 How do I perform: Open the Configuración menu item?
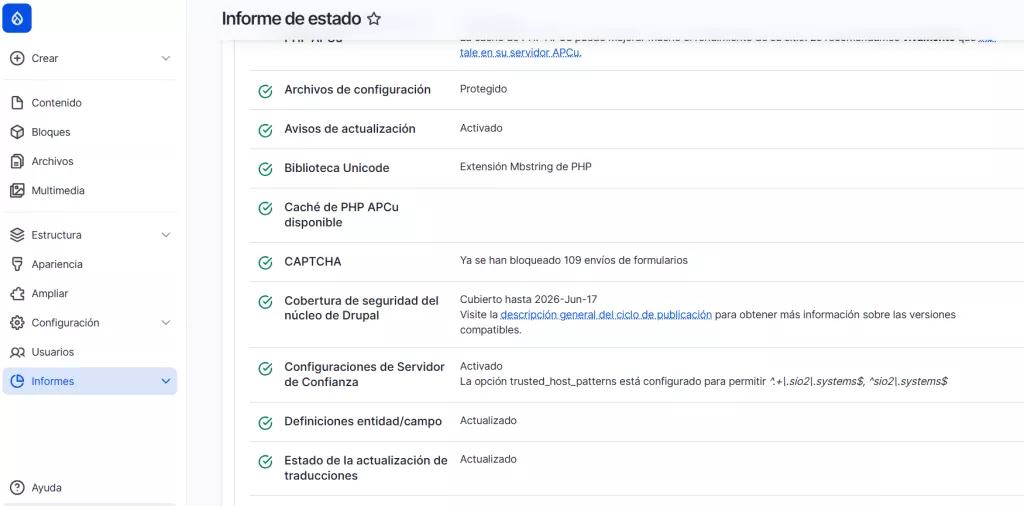point(65,323)
